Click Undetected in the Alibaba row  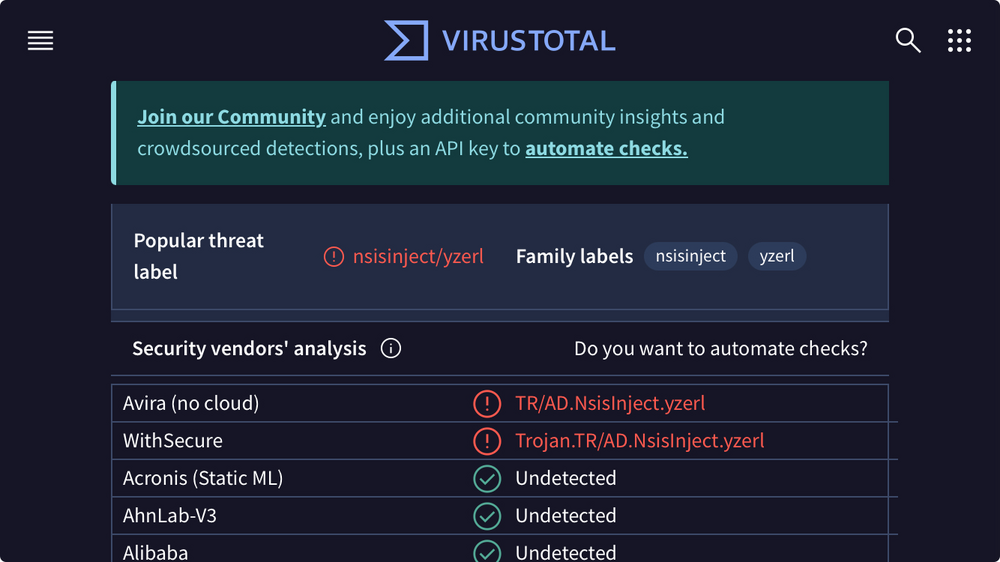click(566, 552)
